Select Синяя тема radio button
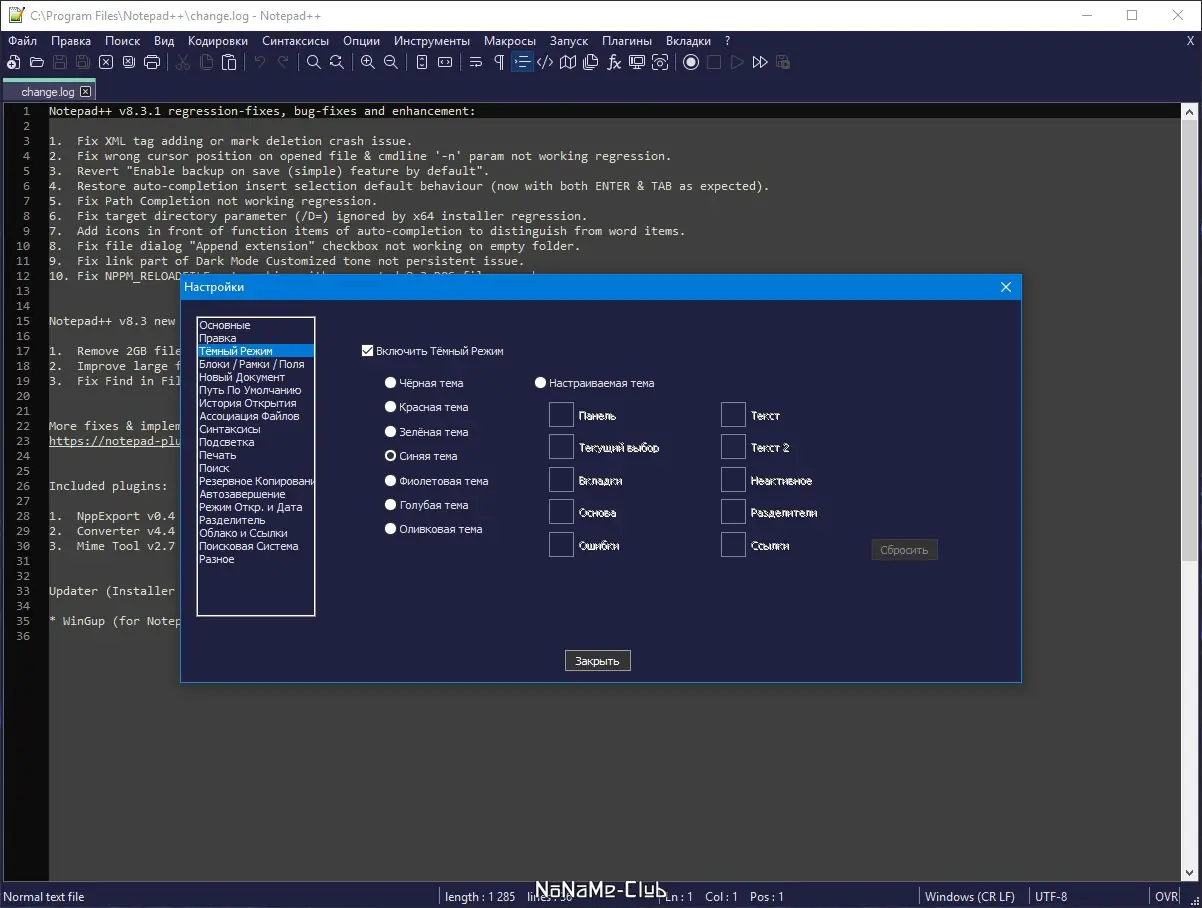Screen dimensions: 1202x908 tap(391, 456)
